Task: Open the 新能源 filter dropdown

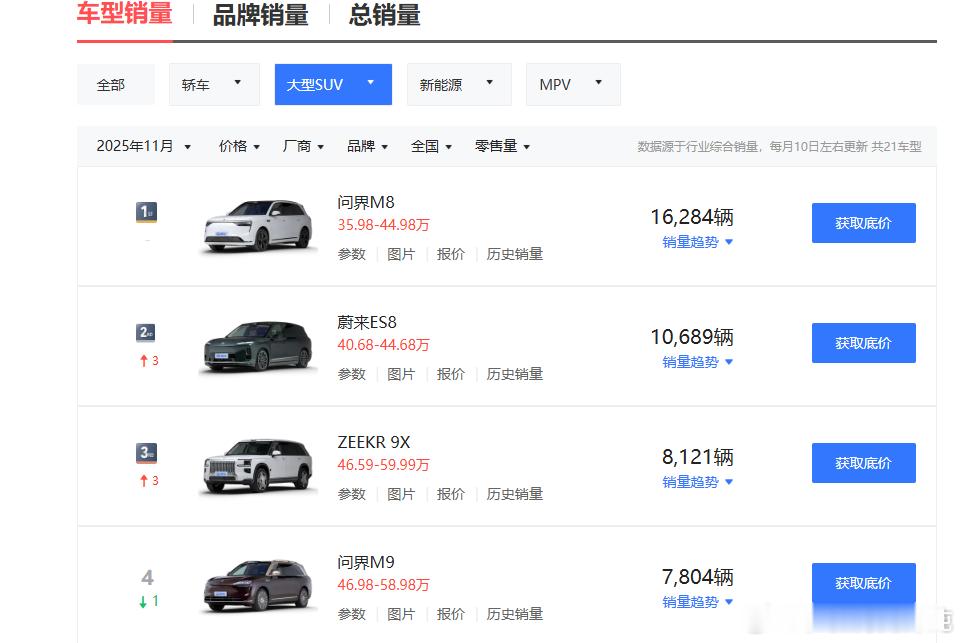Action: (x=458, y=84)
